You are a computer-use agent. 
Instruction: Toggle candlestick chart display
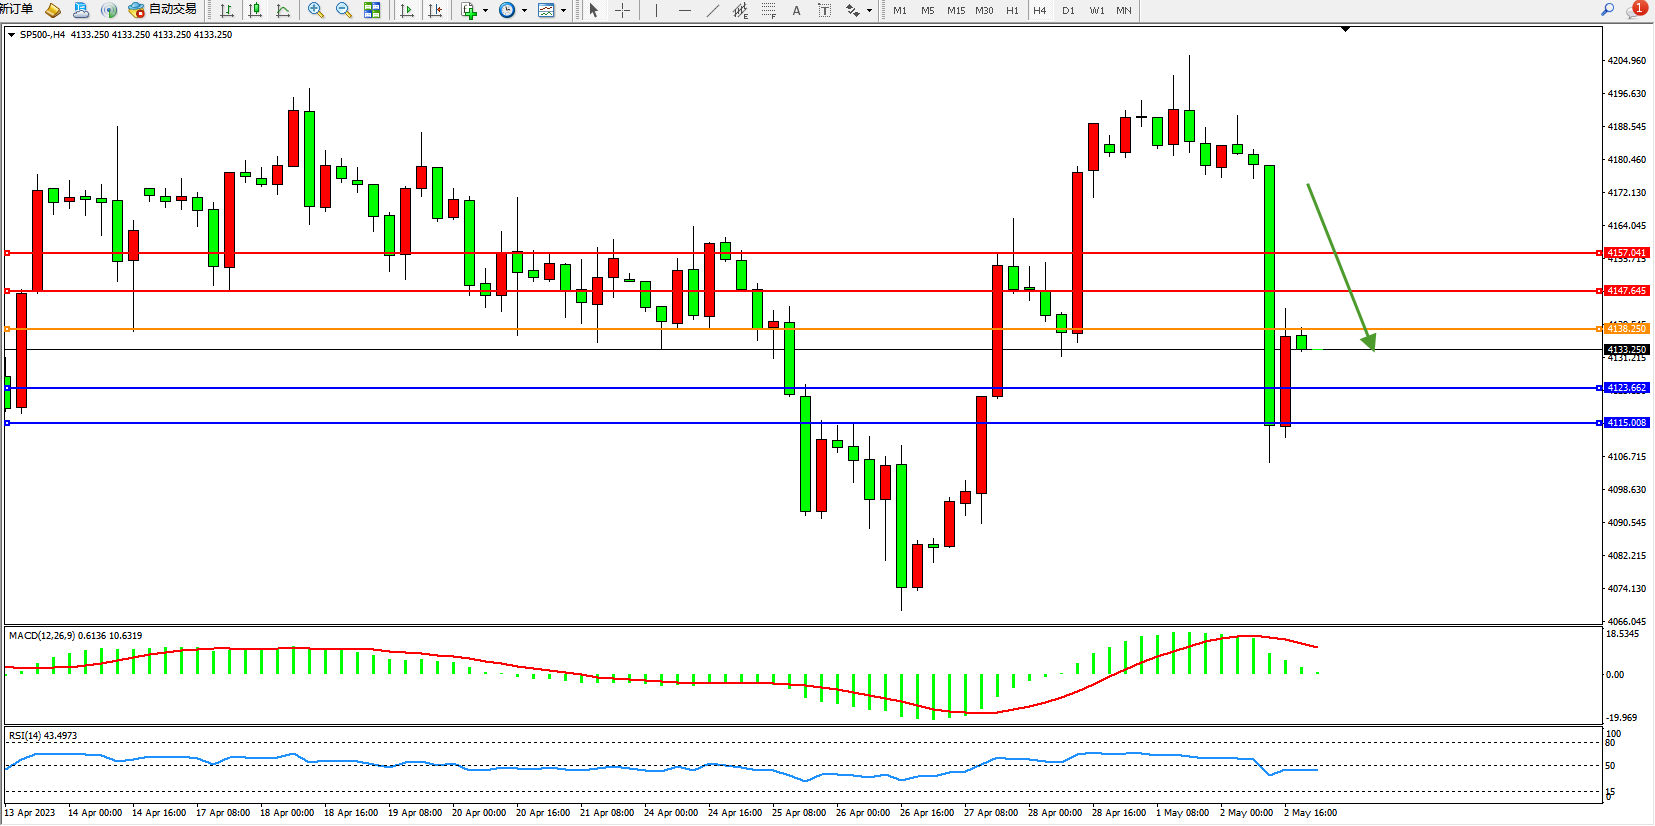point(255,10)
